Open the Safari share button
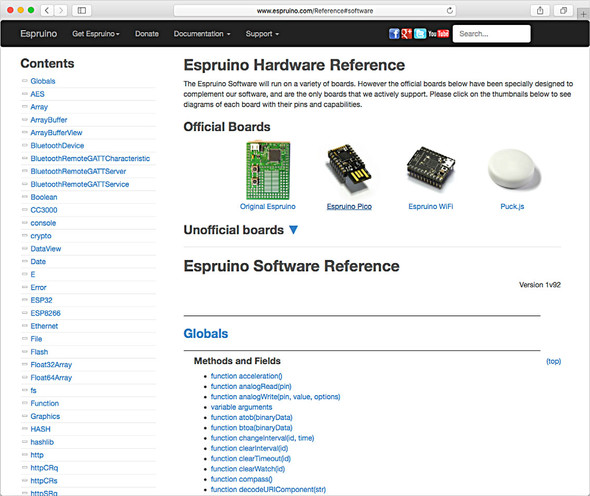The height and width of the screenshot is (496, 590). point(540,11)
